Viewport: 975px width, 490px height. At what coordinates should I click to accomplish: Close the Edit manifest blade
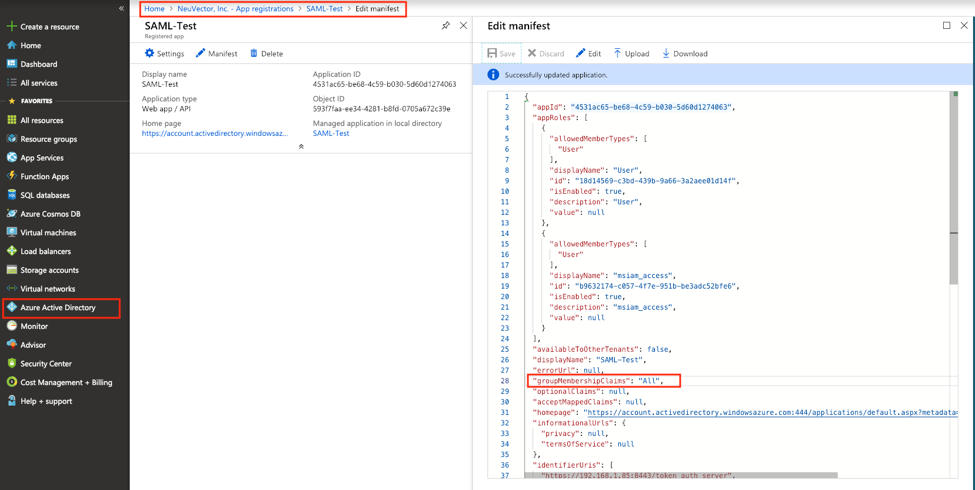[x=965, y=25]
